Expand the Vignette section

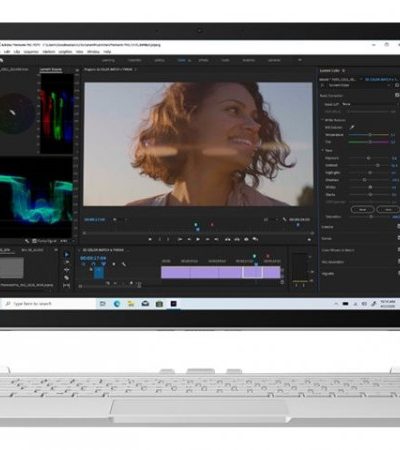328,274
